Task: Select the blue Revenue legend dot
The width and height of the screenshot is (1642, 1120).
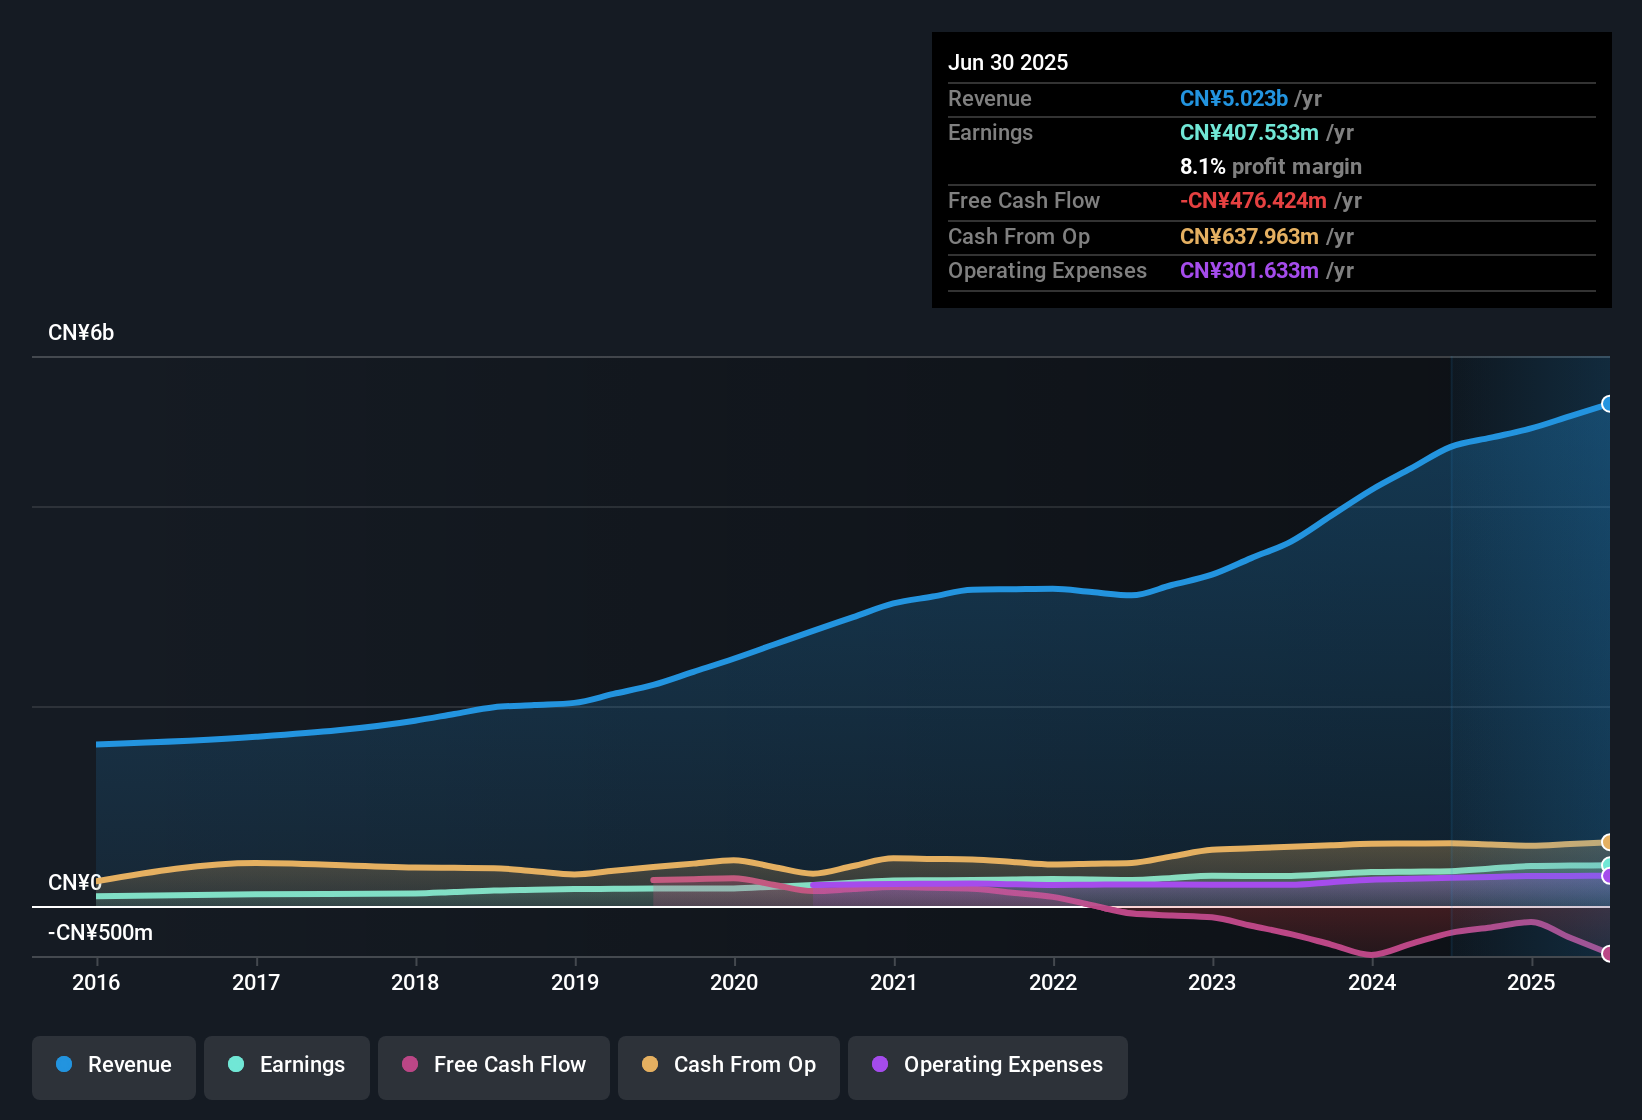Action: (x=63, y=1065)
